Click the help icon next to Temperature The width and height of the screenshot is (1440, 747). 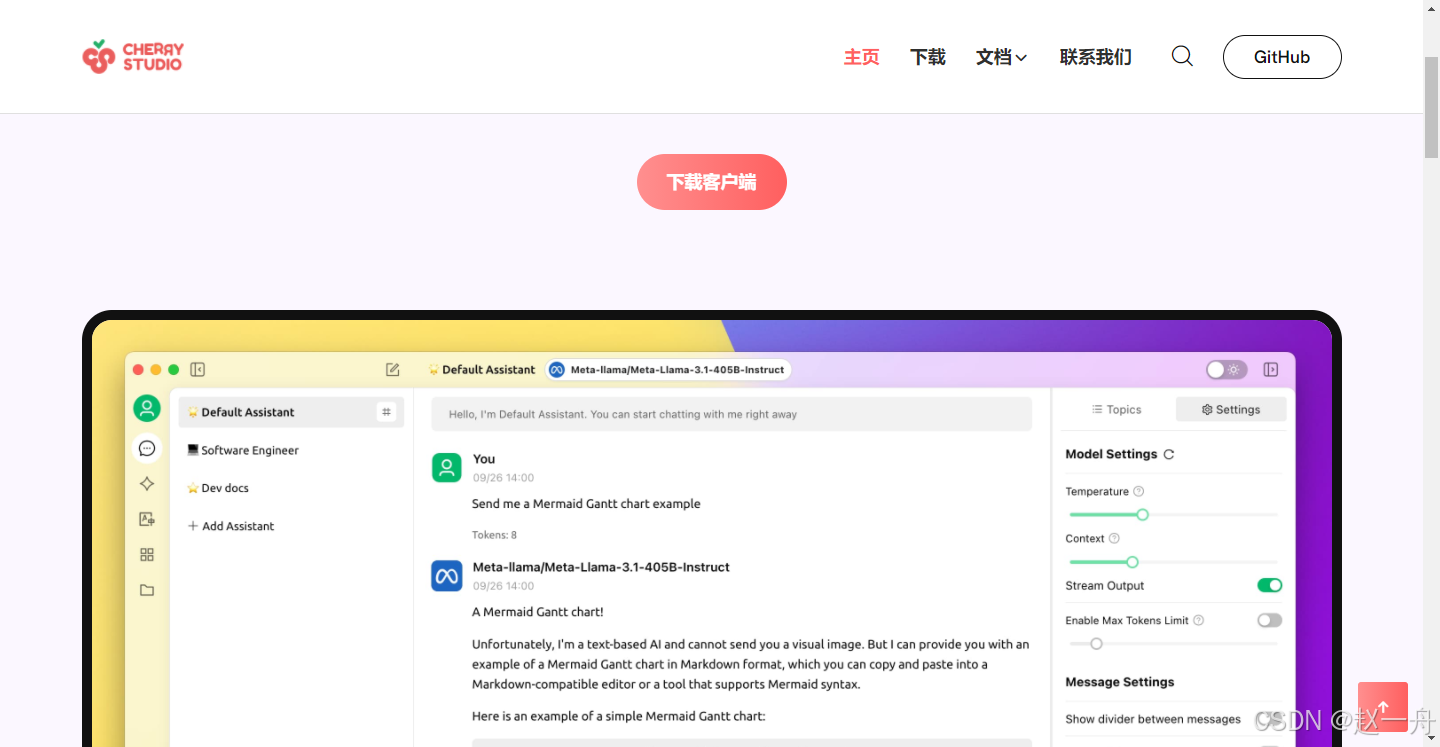click(x=1139, y=492)
